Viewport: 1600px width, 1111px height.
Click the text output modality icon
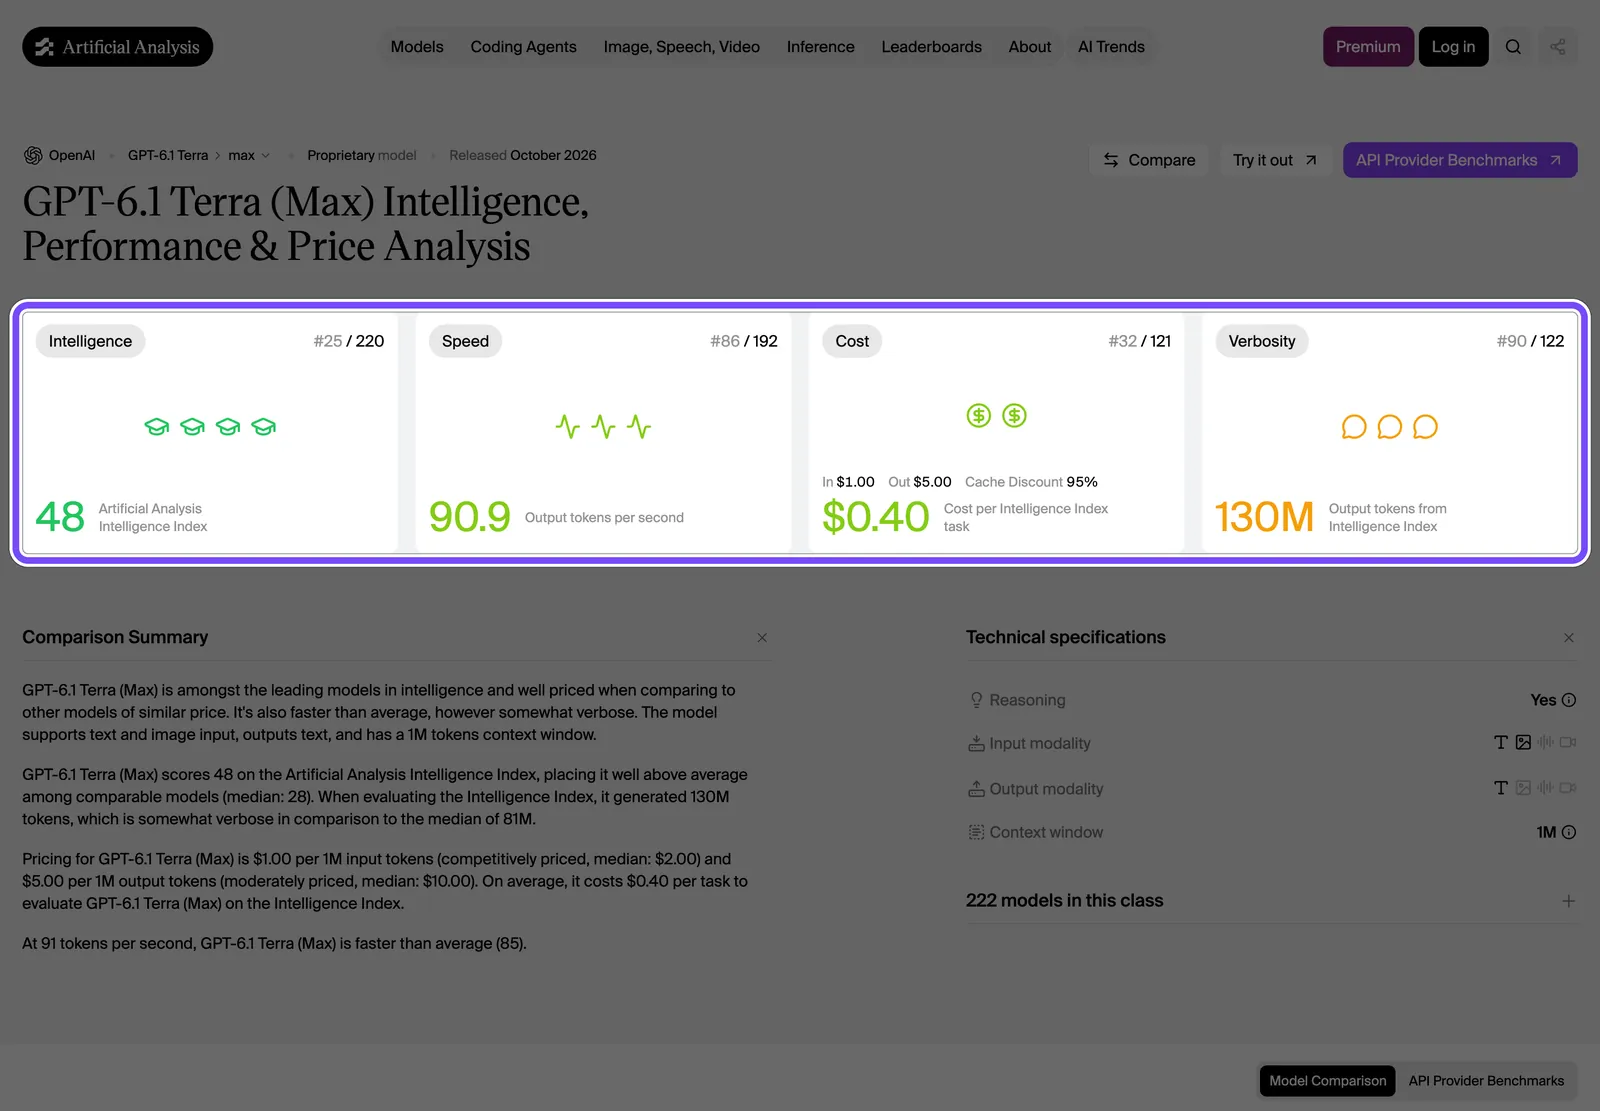tap(1501, 788)
